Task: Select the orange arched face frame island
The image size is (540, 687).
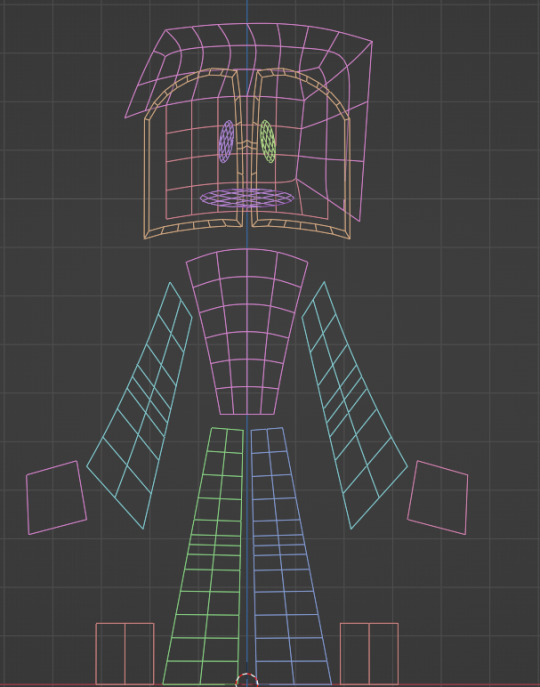Action: (x=247, y=153)
